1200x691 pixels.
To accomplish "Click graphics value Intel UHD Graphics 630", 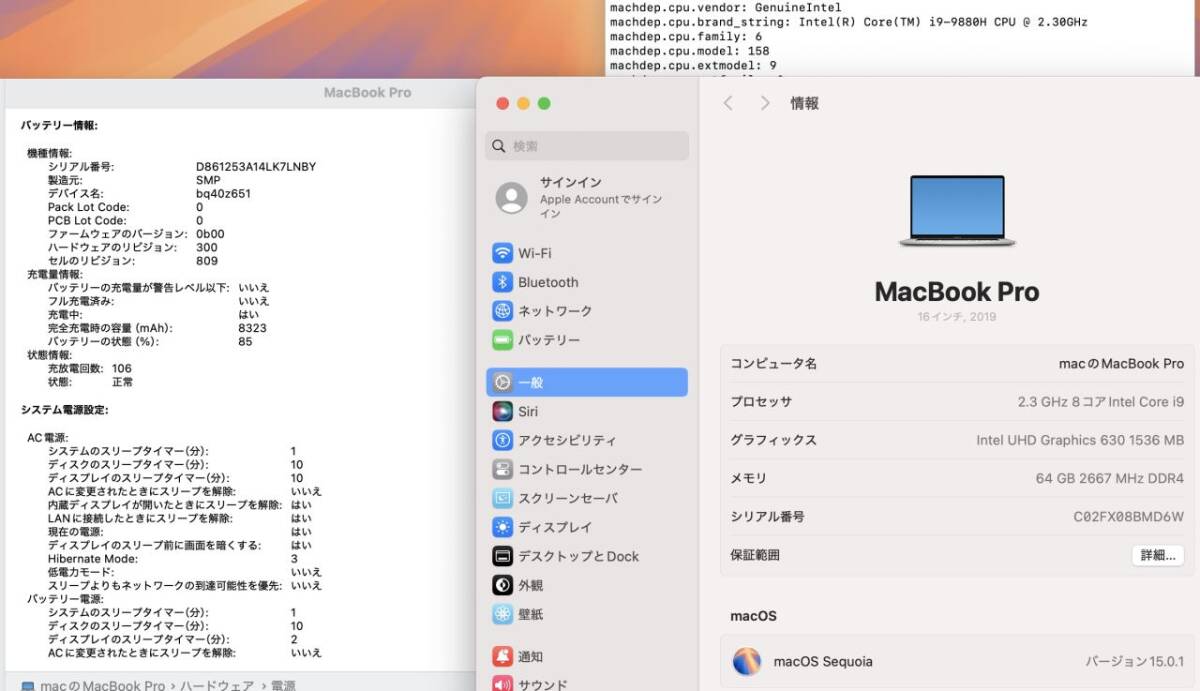I will click(1080, 440).
